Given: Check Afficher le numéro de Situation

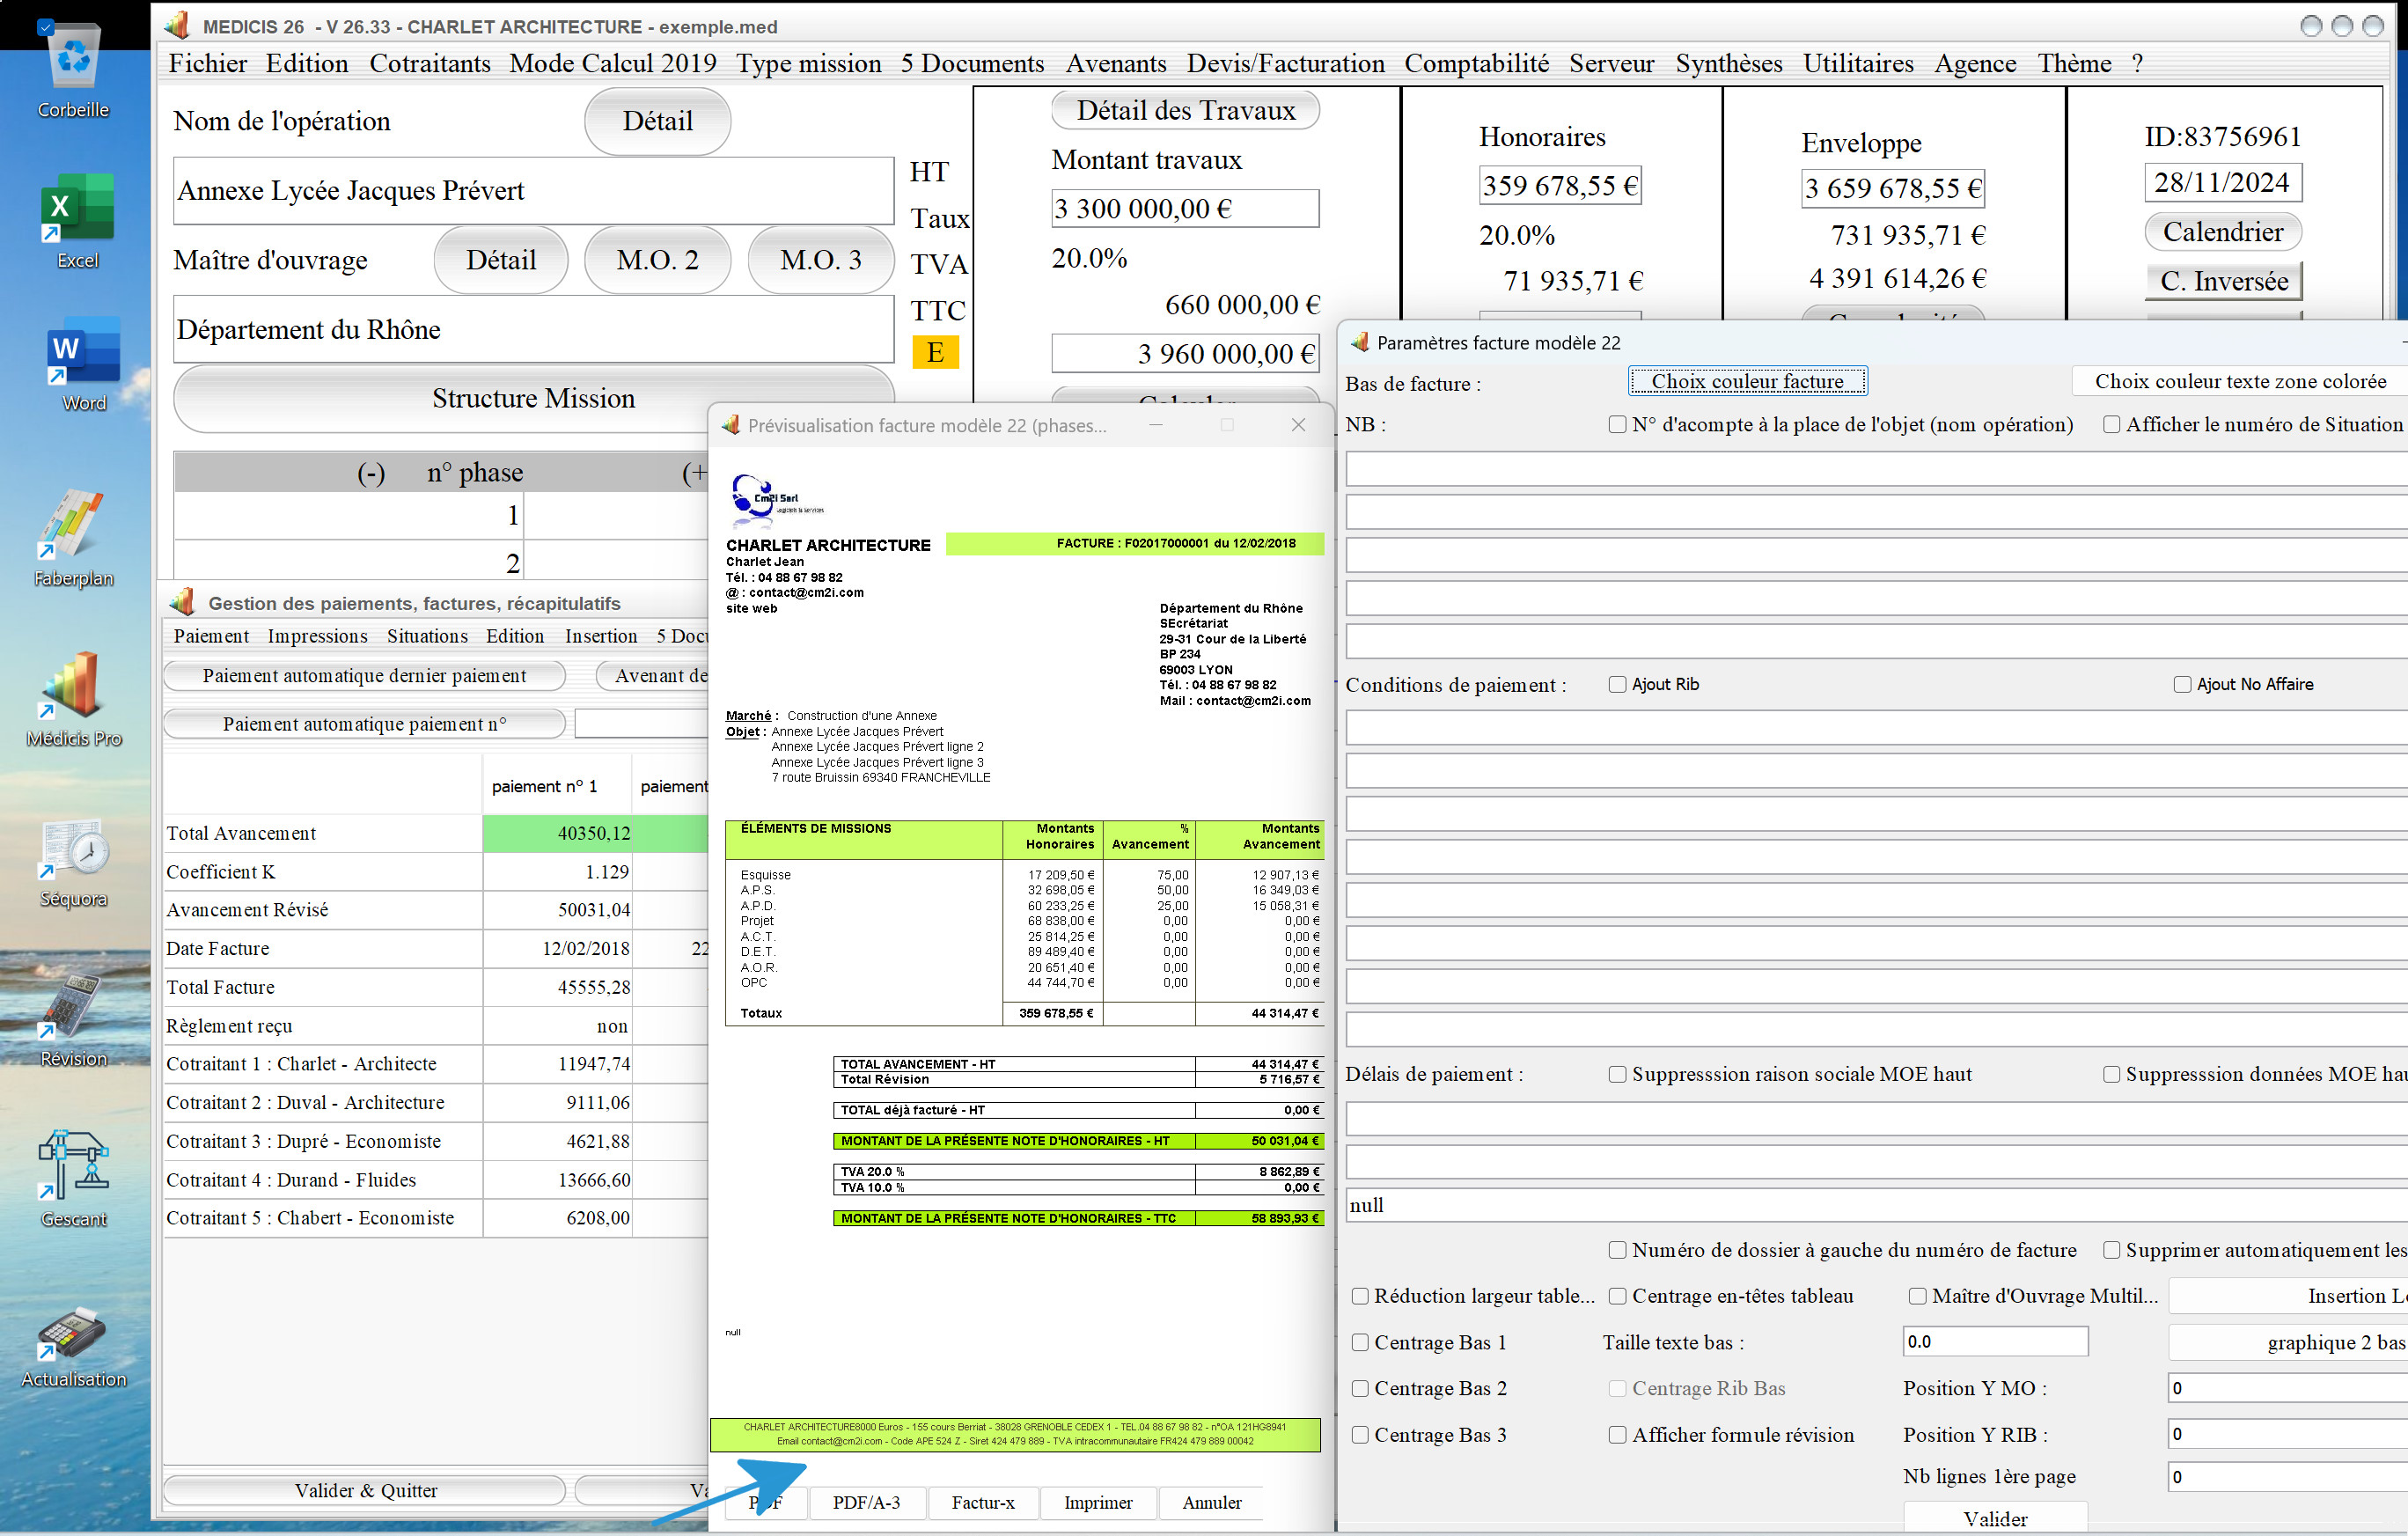Looking at the screenshot, I should click(2111, 425).
